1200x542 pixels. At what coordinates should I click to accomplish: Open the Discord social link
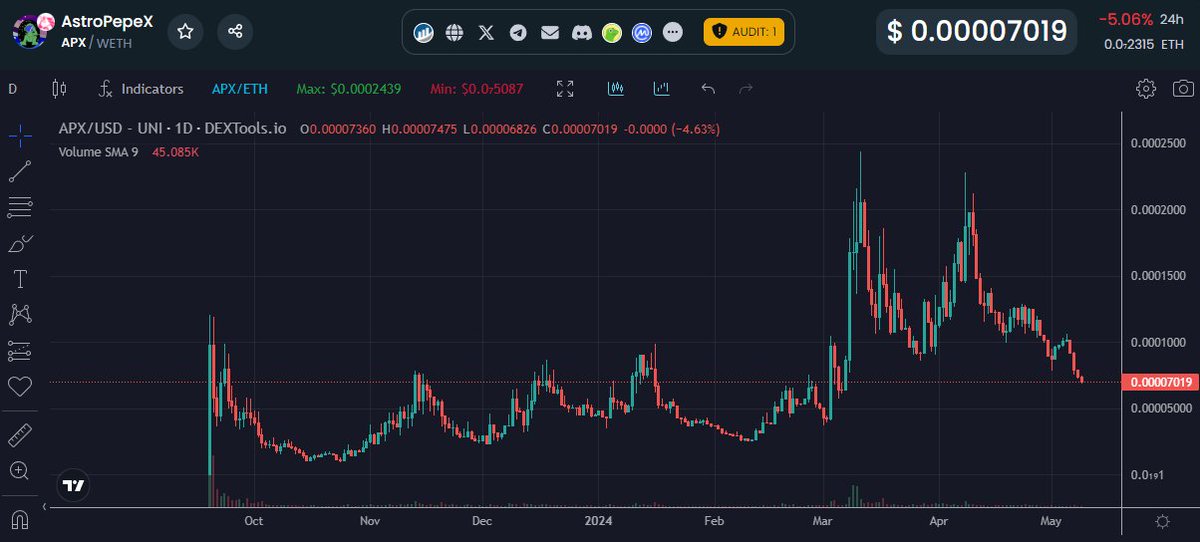pos(580,32)
